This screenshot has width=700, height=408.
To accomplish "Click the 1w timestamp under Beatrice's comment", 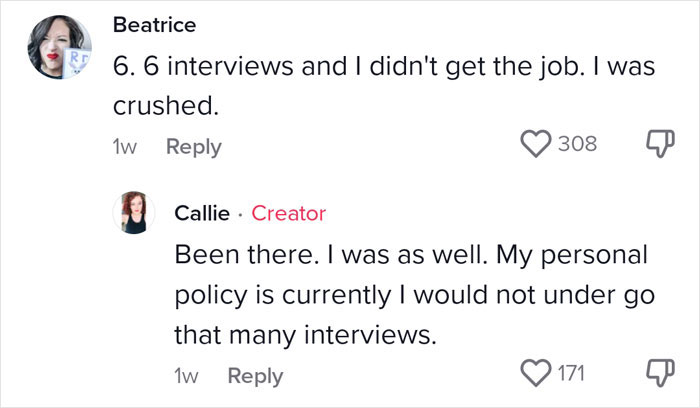I will click(124, 146).
